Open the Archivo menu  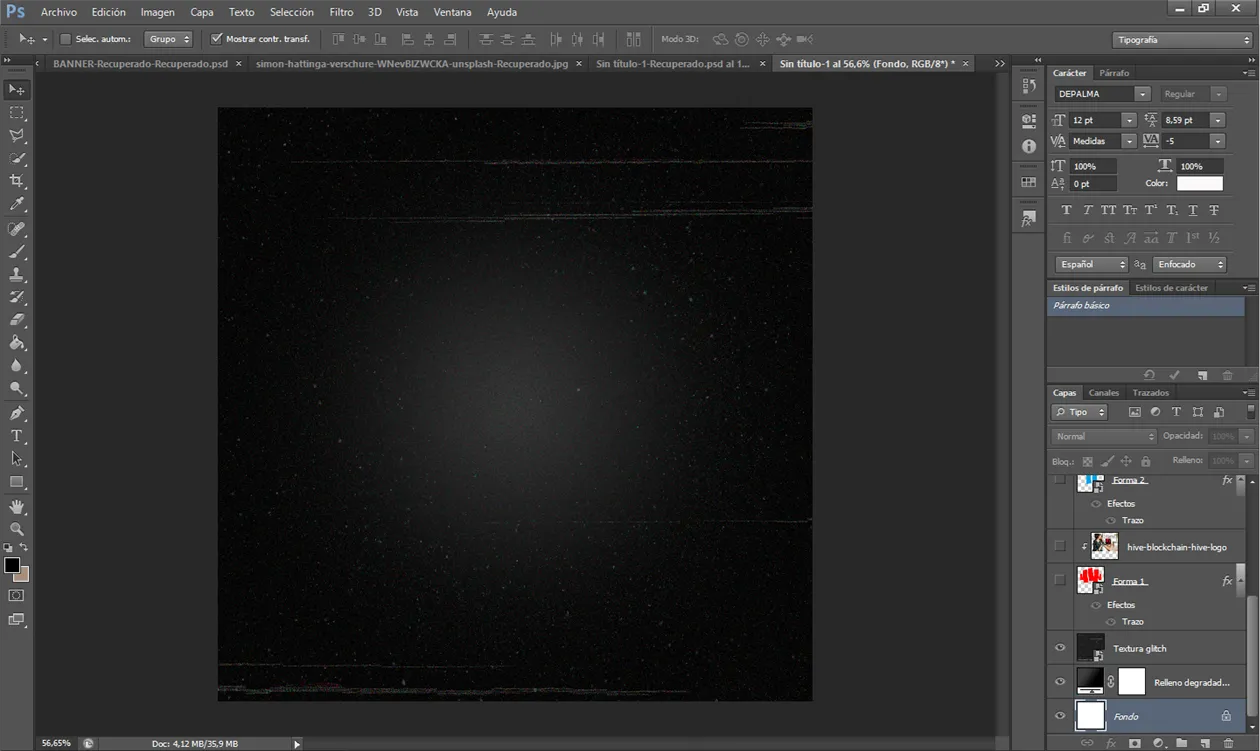coord(59,12)
